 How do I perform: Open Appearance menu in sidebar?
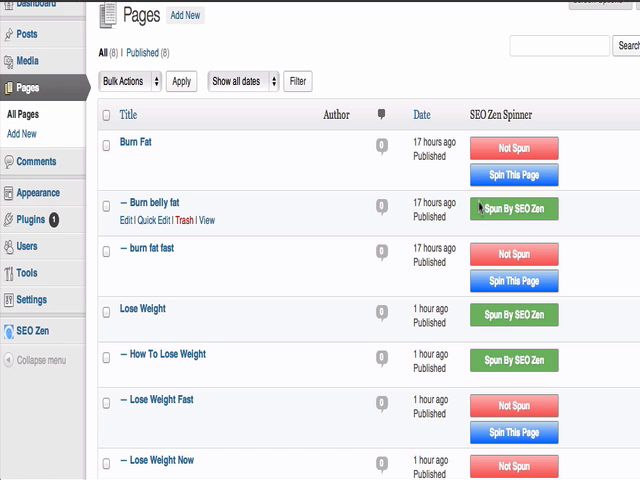tap(38, 193)
